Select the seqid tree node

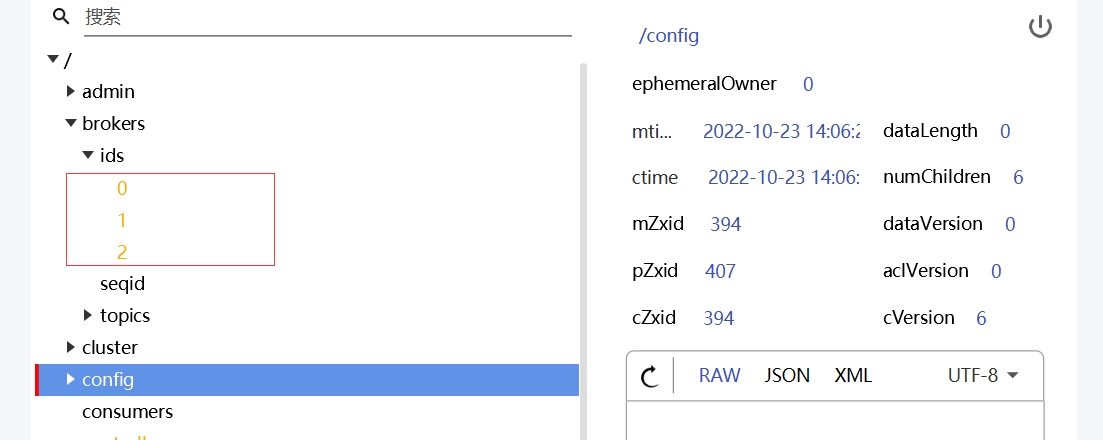[122, 284]
